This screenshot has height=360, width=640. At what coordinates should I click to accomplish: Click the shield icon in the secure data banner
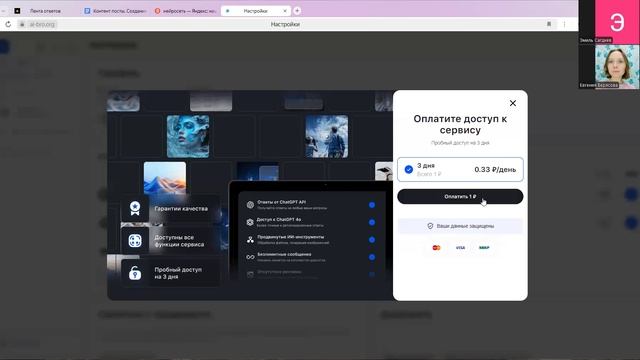430,226
